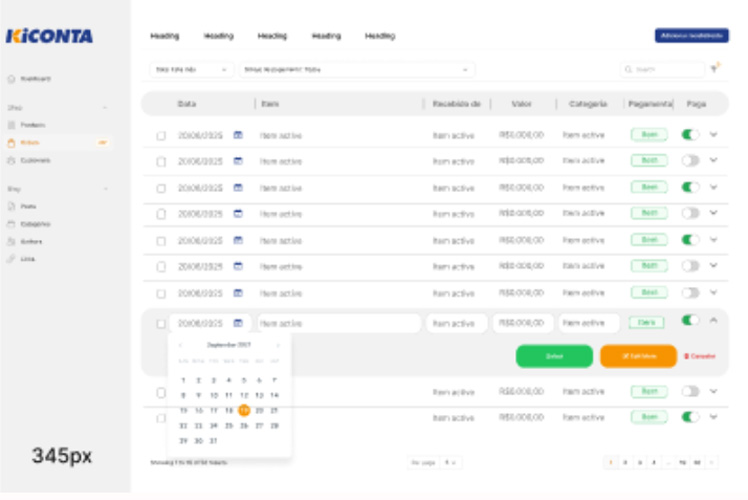Open Categories in the sidebar
This screenshot has height=500, width=748.
34,224
